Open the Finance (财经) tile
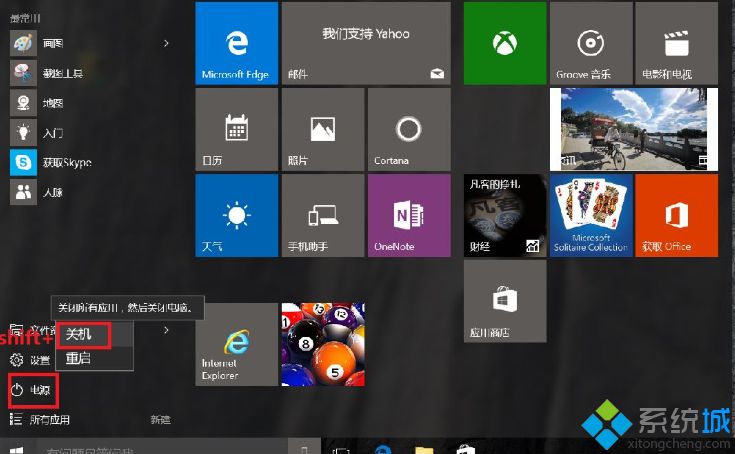 coord(505,216)
